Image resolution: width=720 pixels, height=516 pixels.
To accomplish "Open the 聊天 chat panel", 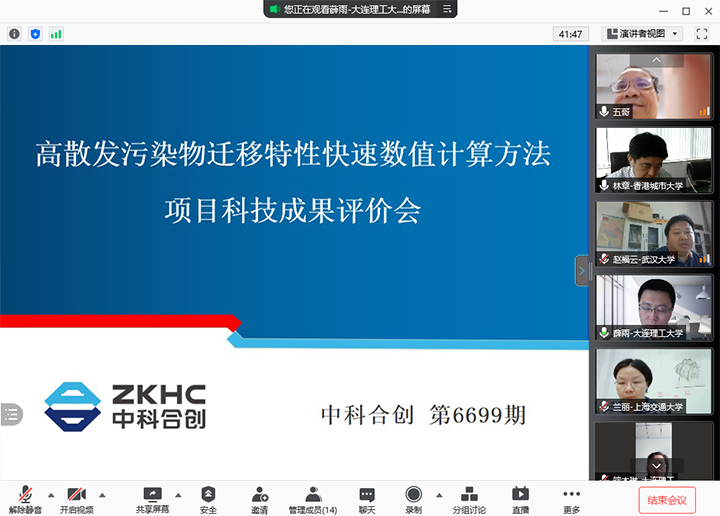I will pos(367,499).
